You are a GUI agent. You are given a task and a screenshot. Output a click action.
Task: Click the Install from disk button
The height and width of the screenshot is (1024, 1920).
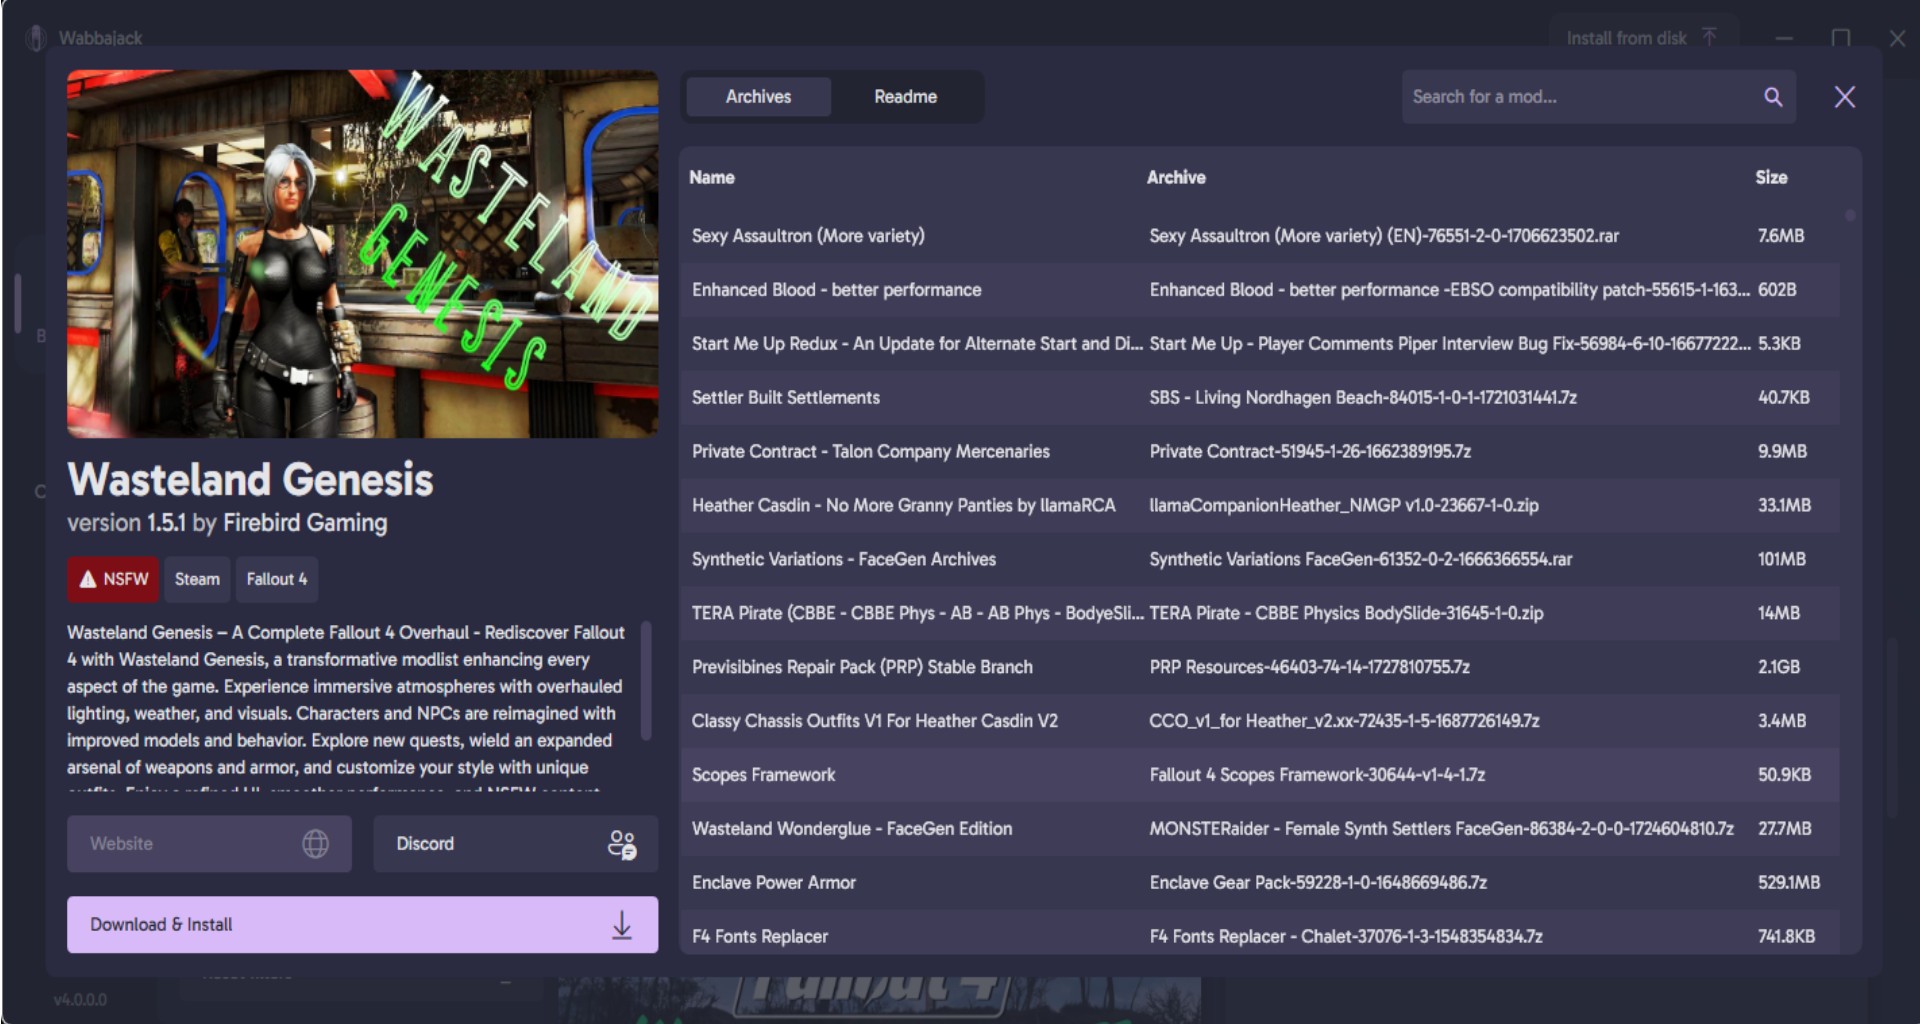tap(1642, 38)
